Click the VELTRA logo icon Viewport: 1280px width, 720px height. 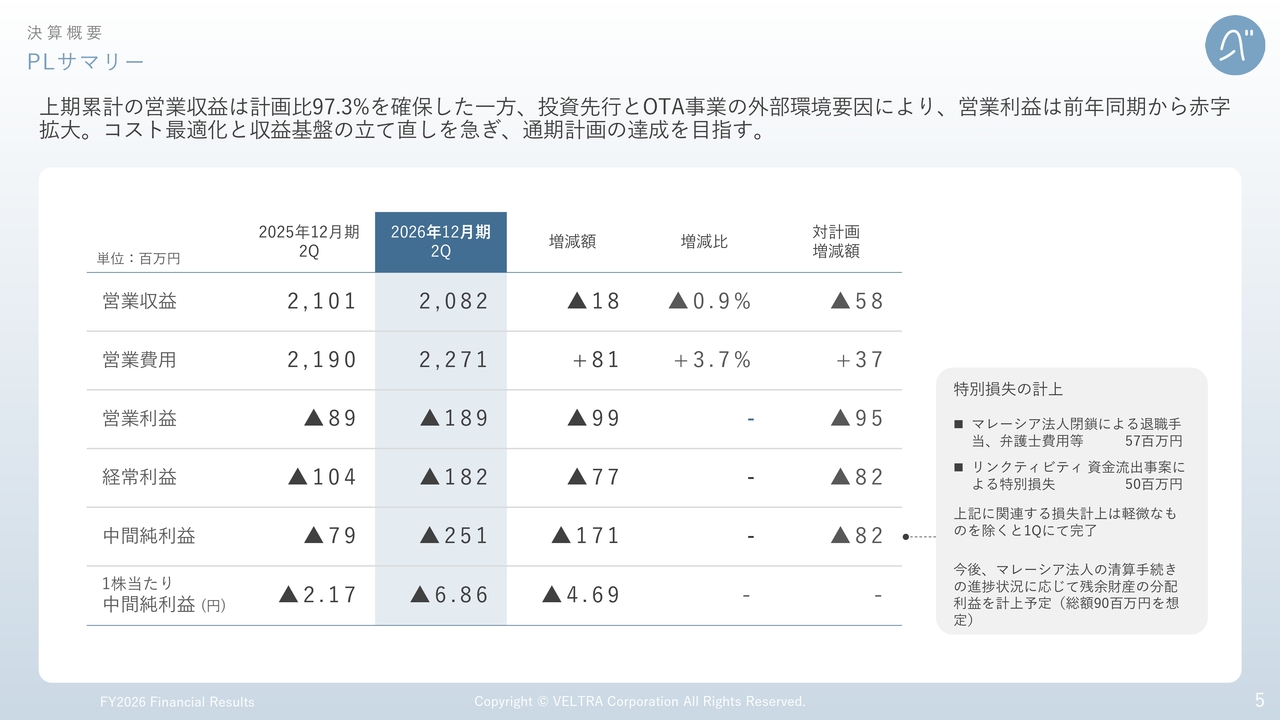pos(1235,46)
